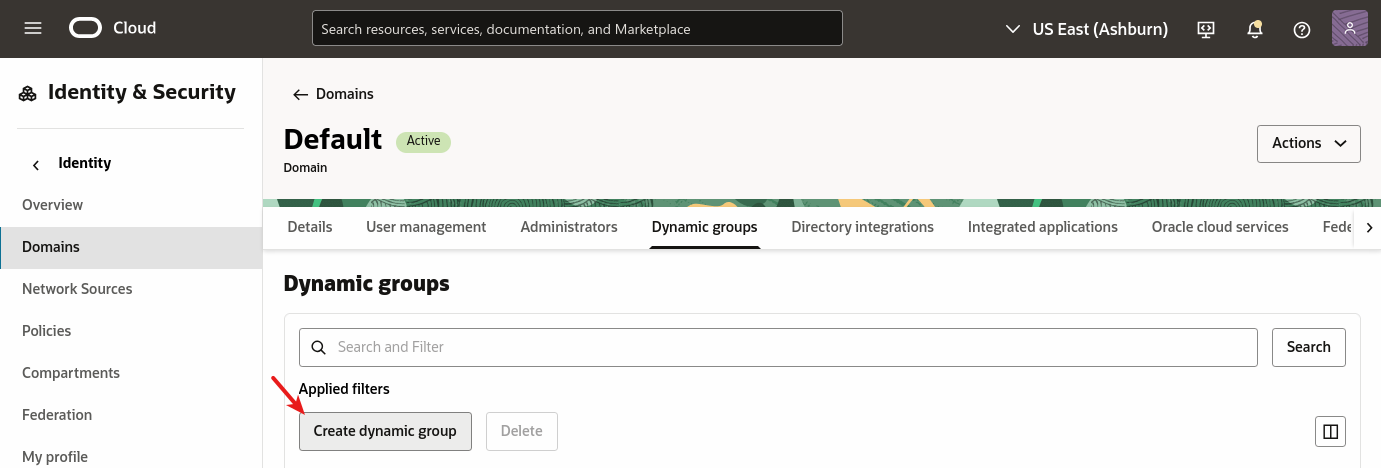
Task: Click the back arrow beside Domains
Action: (300, 94)
